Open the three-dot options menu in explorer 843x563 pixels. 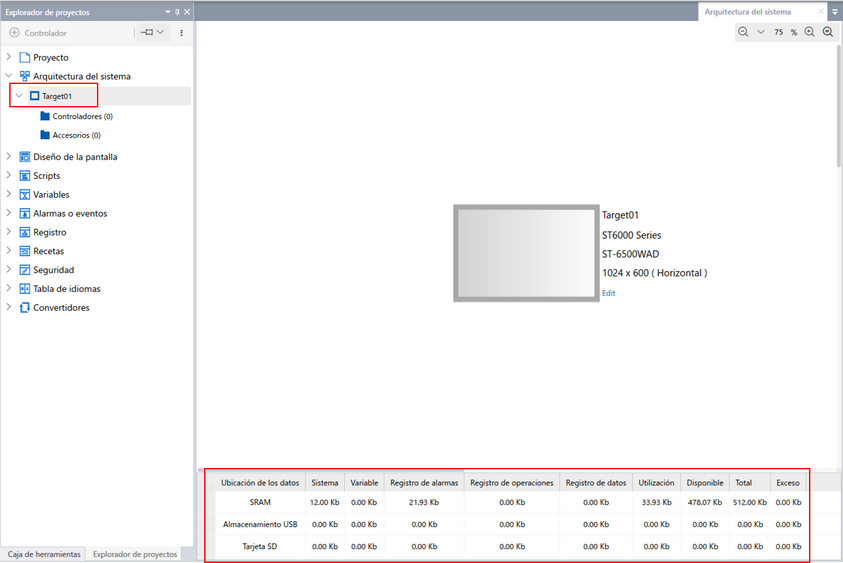[x=181, y=33]
